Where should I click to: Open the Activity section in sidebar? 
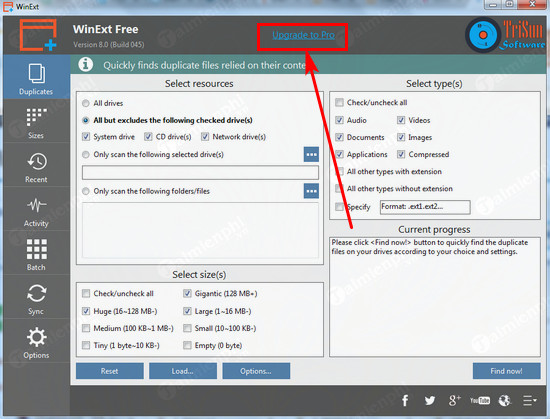[36, 209]
